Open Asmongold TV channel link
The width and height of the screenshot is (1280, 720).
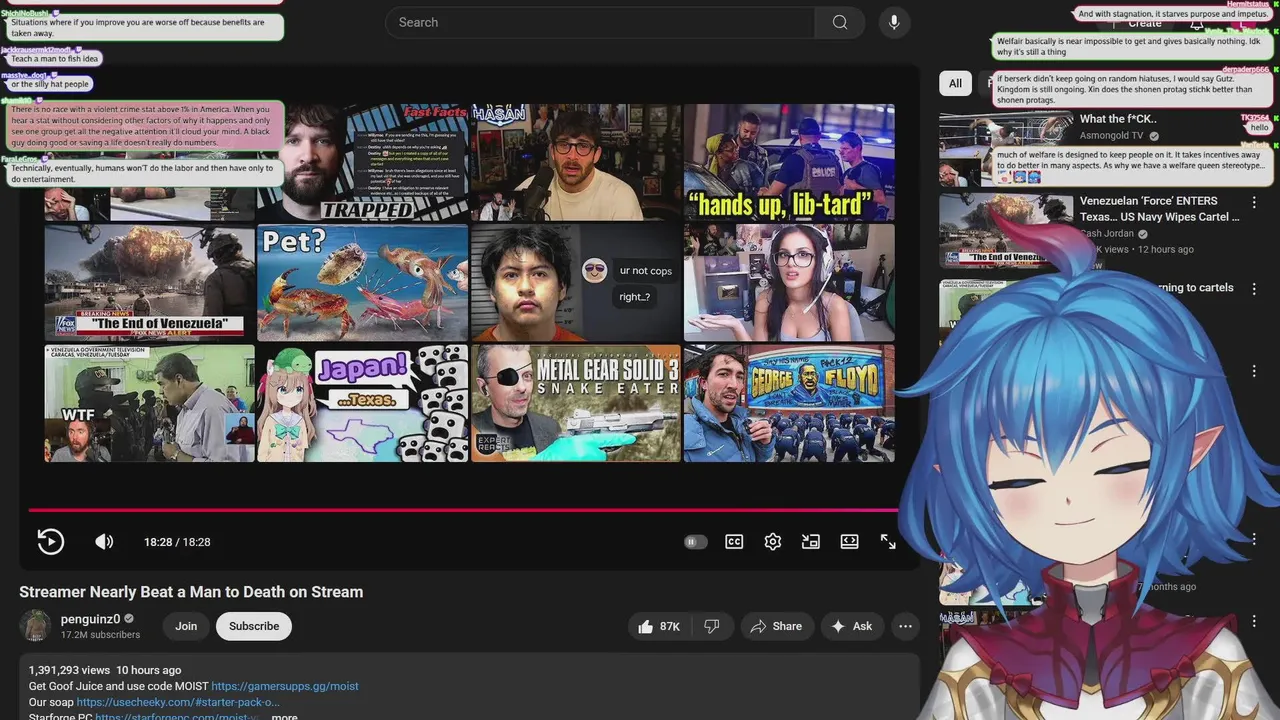[1111, 135]
